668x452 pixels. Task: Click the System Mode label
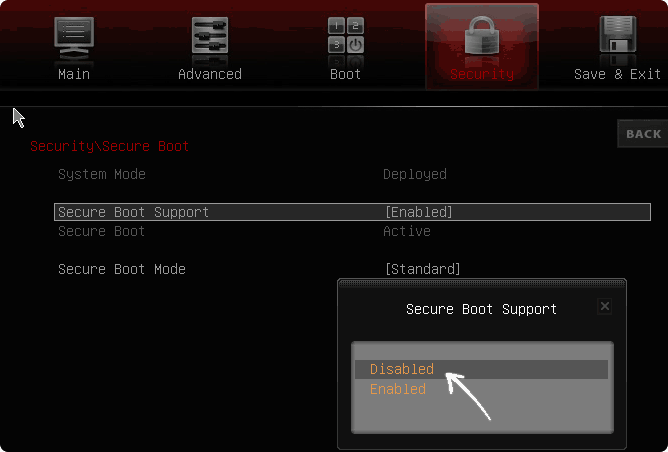coord(102,174)
